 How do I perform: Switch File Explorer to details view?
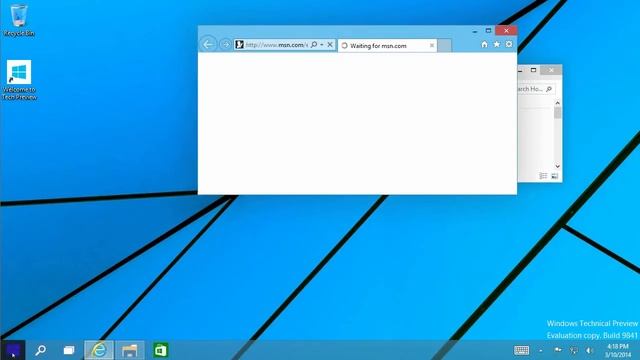pos(543,176)
